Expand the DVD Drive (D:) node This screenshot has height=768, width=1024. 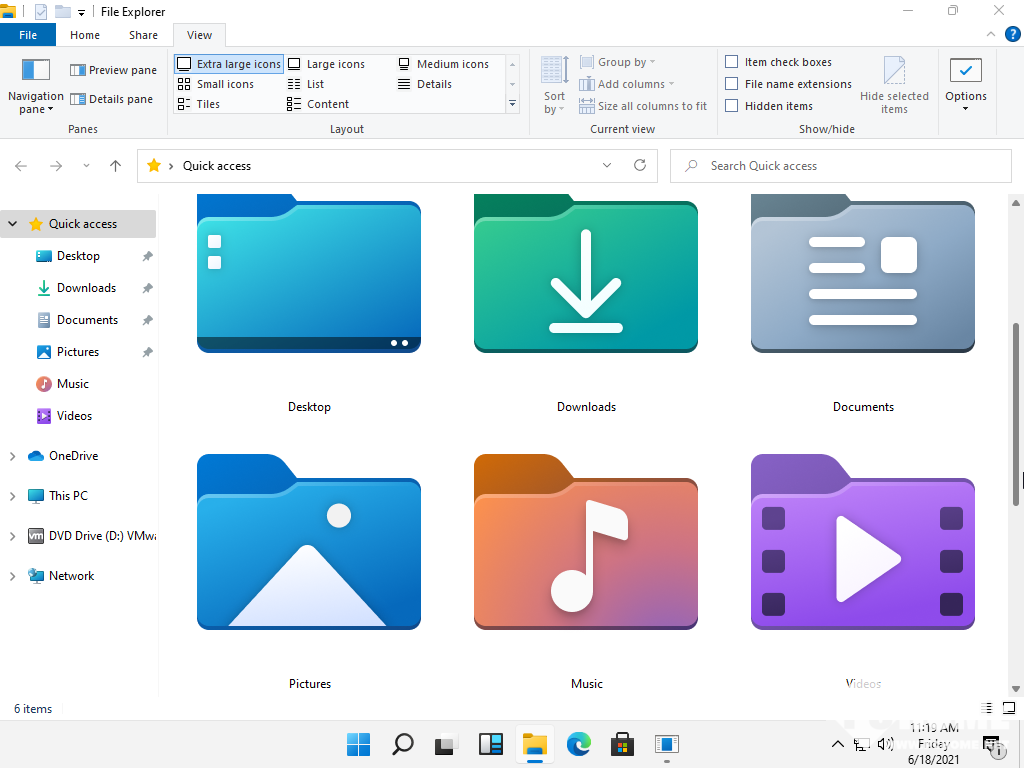(x=12, y=536)
